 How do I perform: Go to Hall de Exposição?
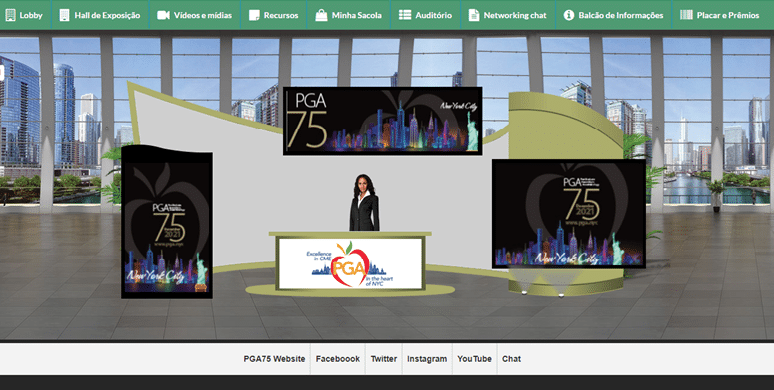[x=100, y=15]
